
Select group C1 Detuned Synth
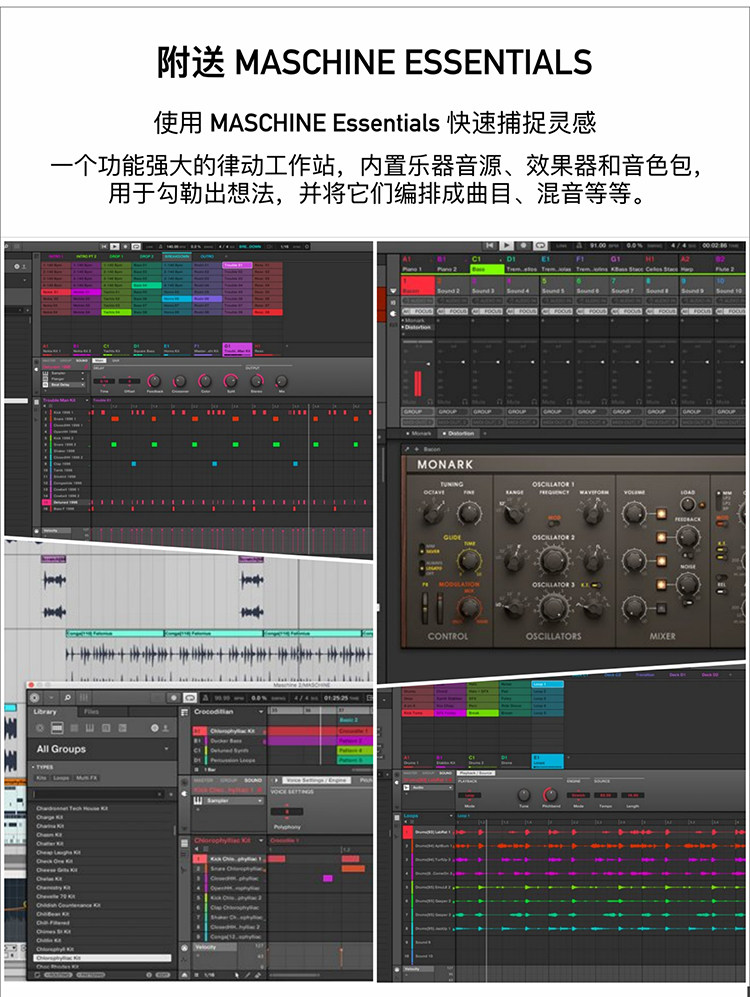pos(229,750)
